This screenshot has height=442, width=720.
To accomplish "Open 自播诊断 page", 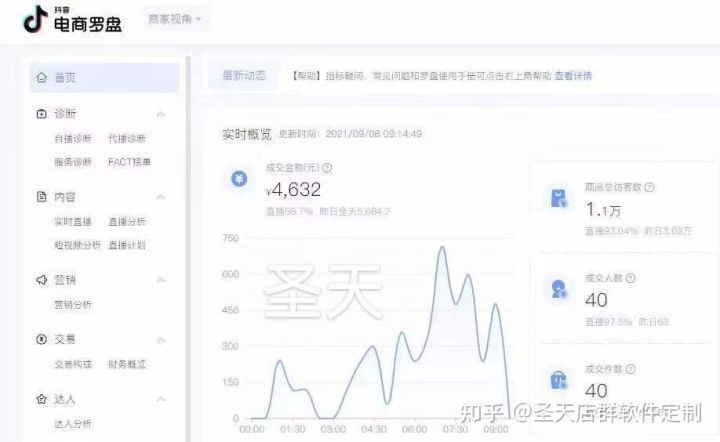I will tap(73, 138).
